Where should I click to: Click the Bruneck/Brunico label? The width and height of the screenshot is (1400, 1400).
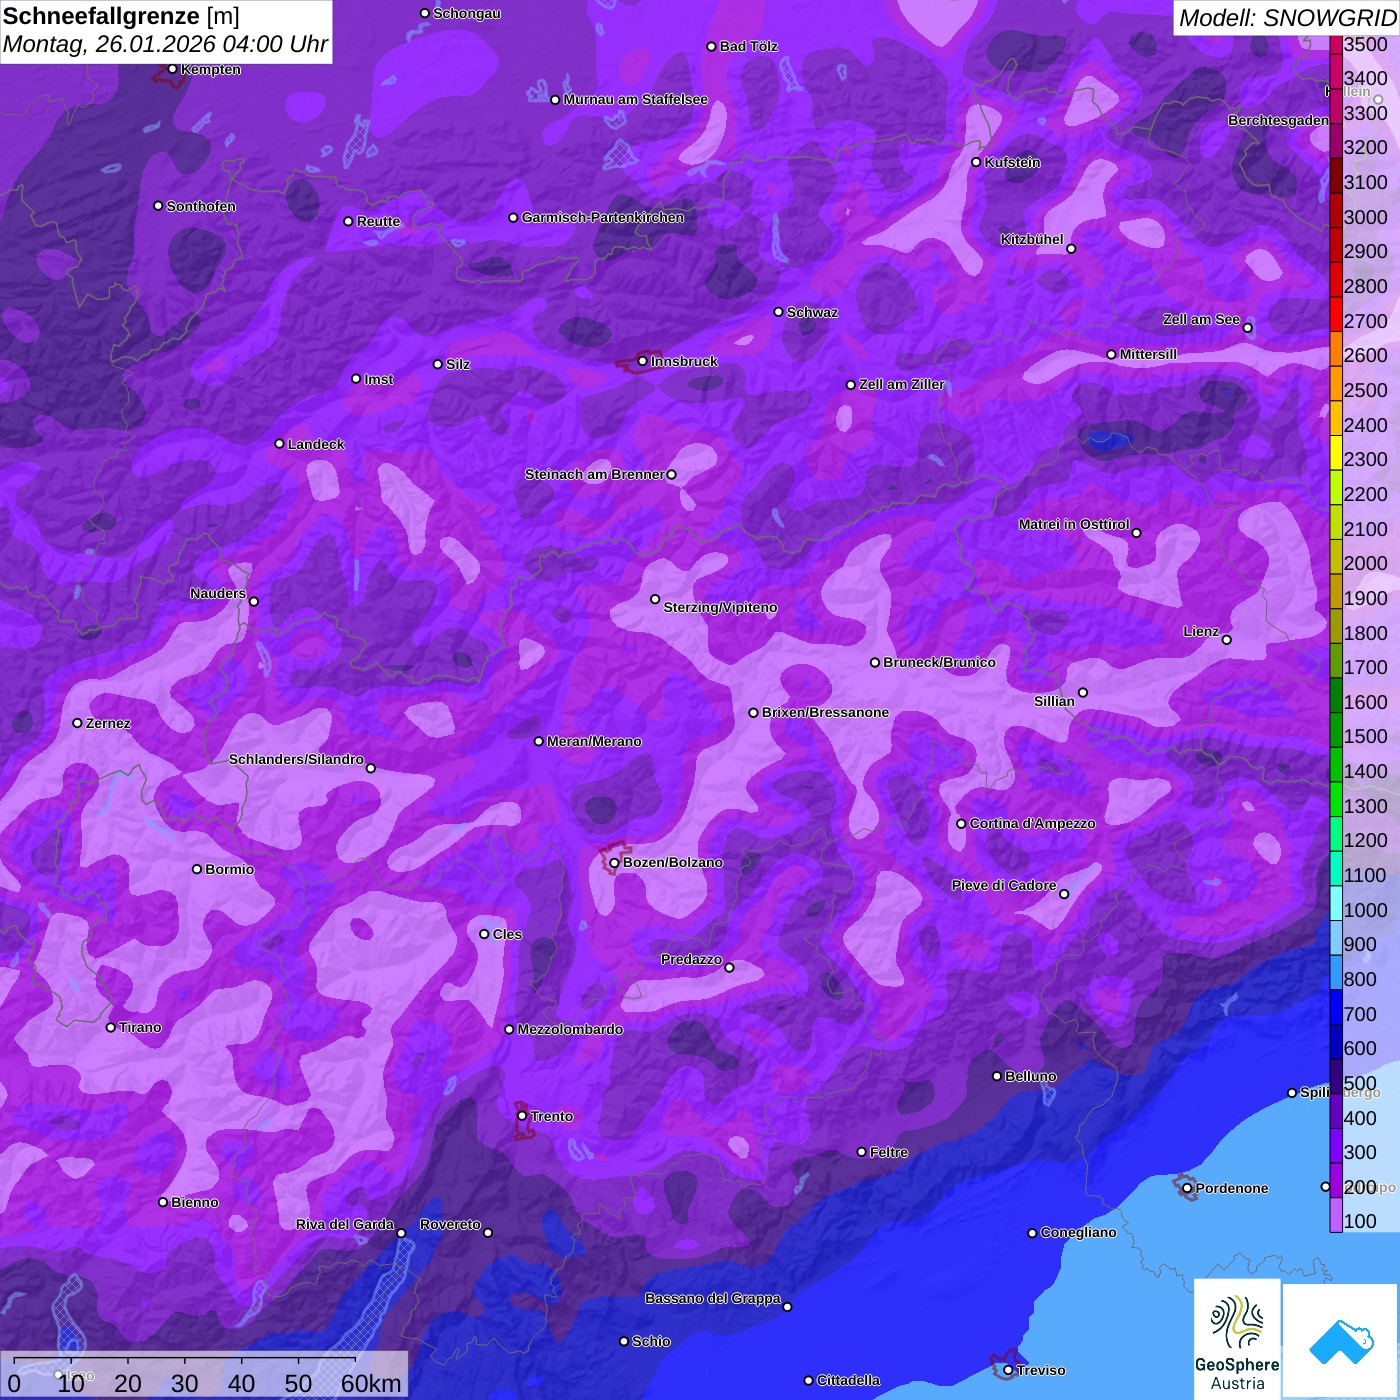939,662
